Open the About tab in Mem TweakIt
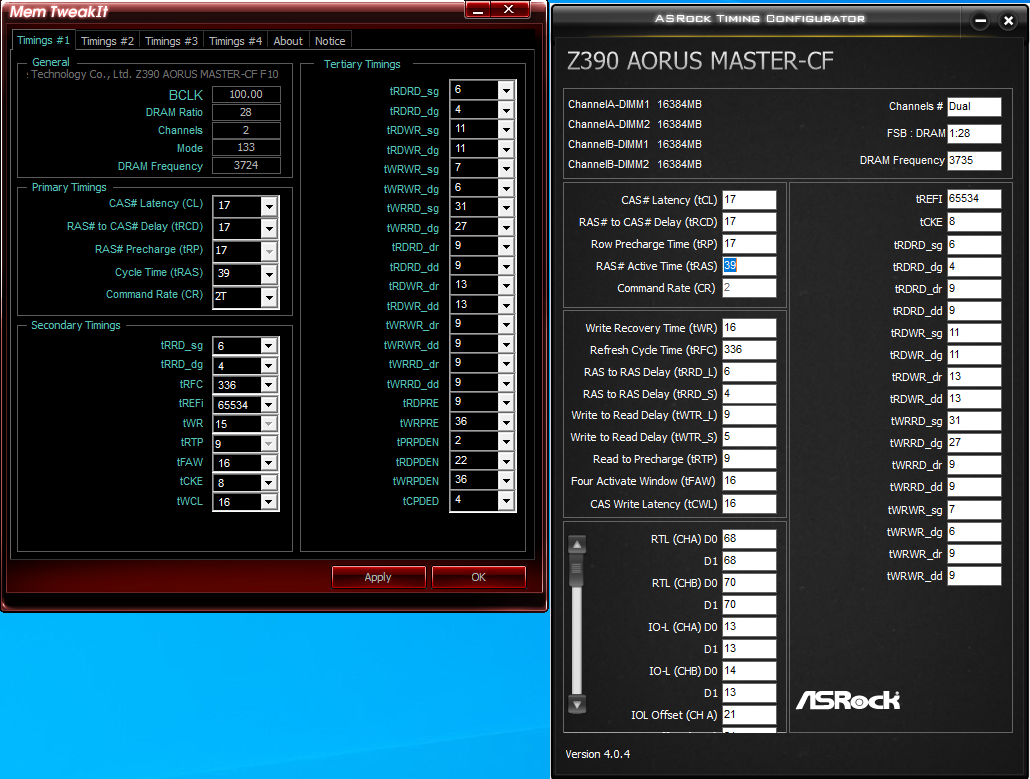 (x=288, y=41)
